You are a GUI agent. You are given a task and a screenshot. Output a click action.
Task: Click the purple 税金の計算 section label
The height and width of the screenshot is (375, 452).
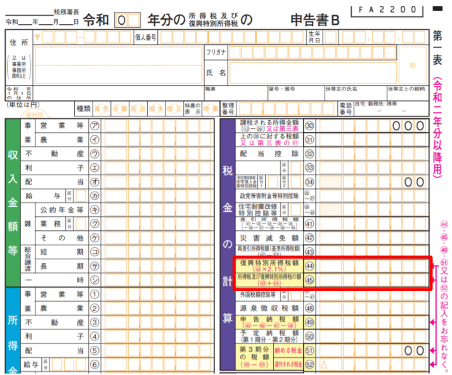(227, 245)
